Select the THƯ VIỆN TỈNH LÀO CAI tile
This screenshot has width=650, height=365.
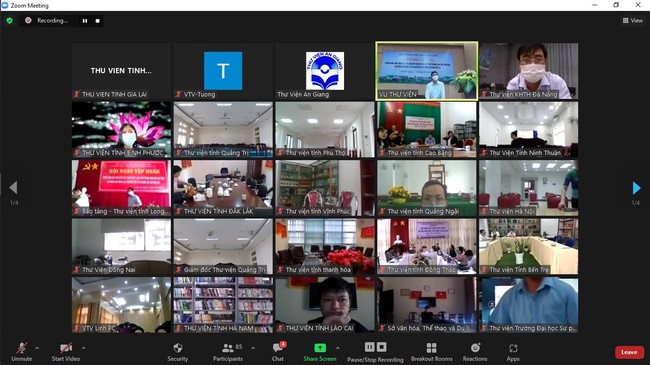(x=325, y=305)
